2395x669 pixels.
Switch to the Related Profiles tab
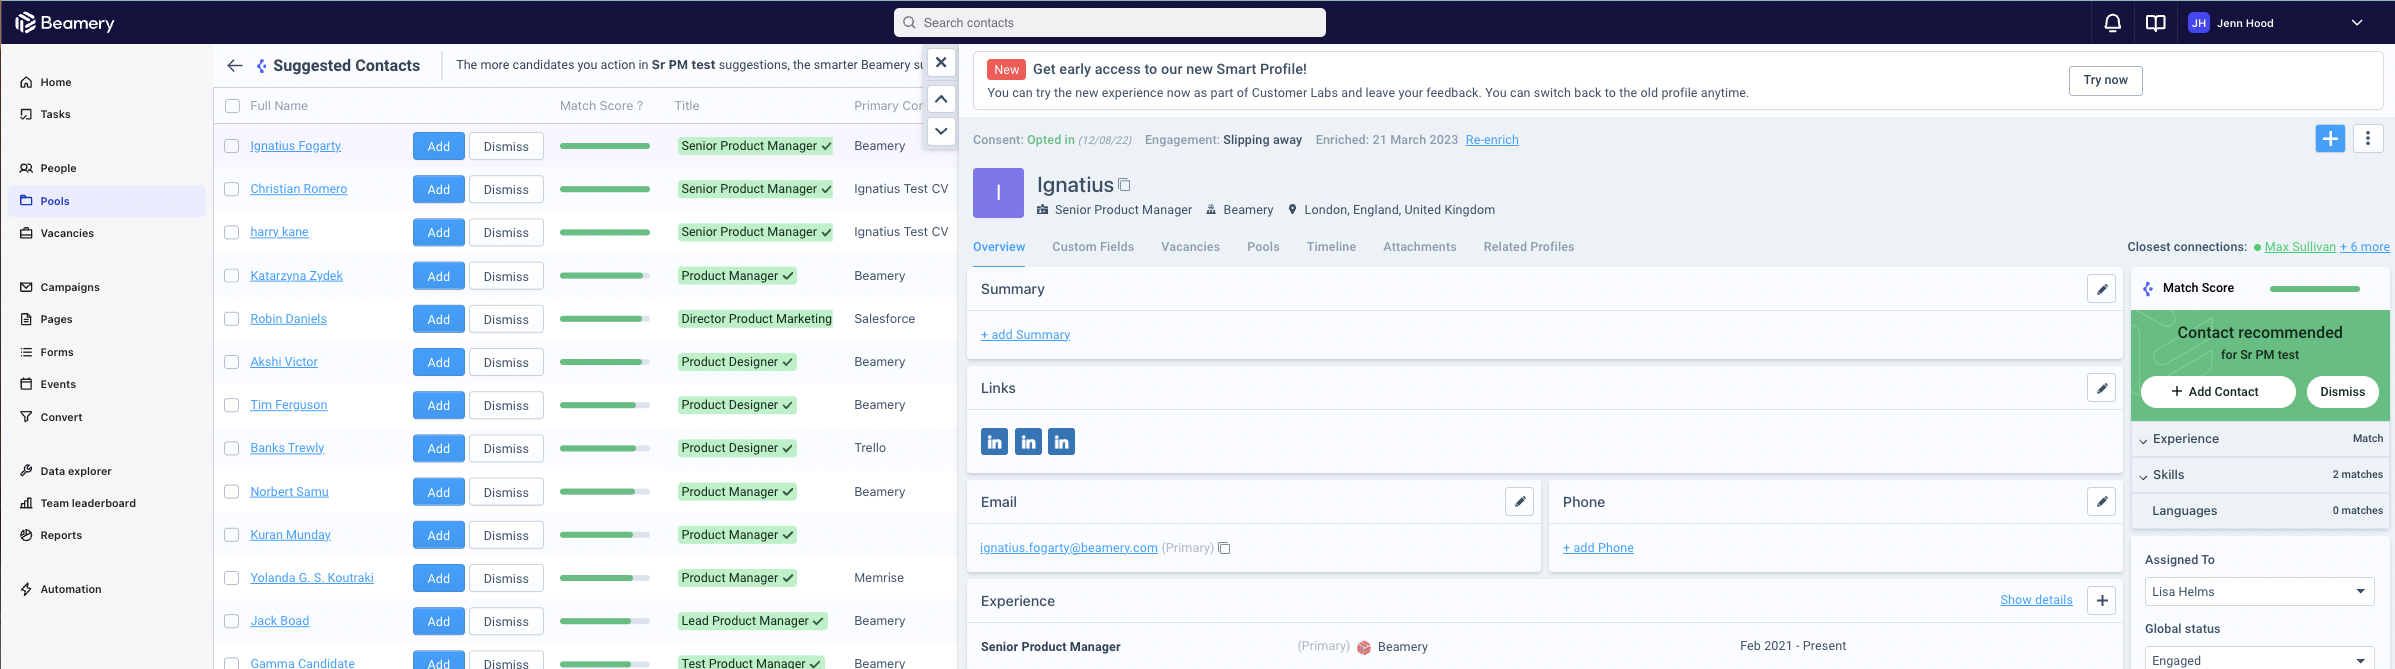tap(1529, 247)
